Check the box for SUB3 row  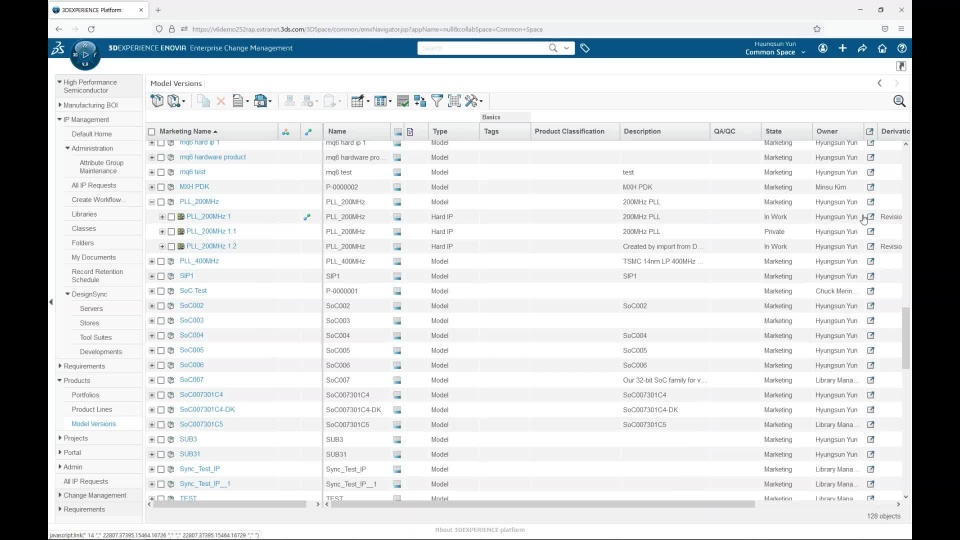[x=161, y=440]
